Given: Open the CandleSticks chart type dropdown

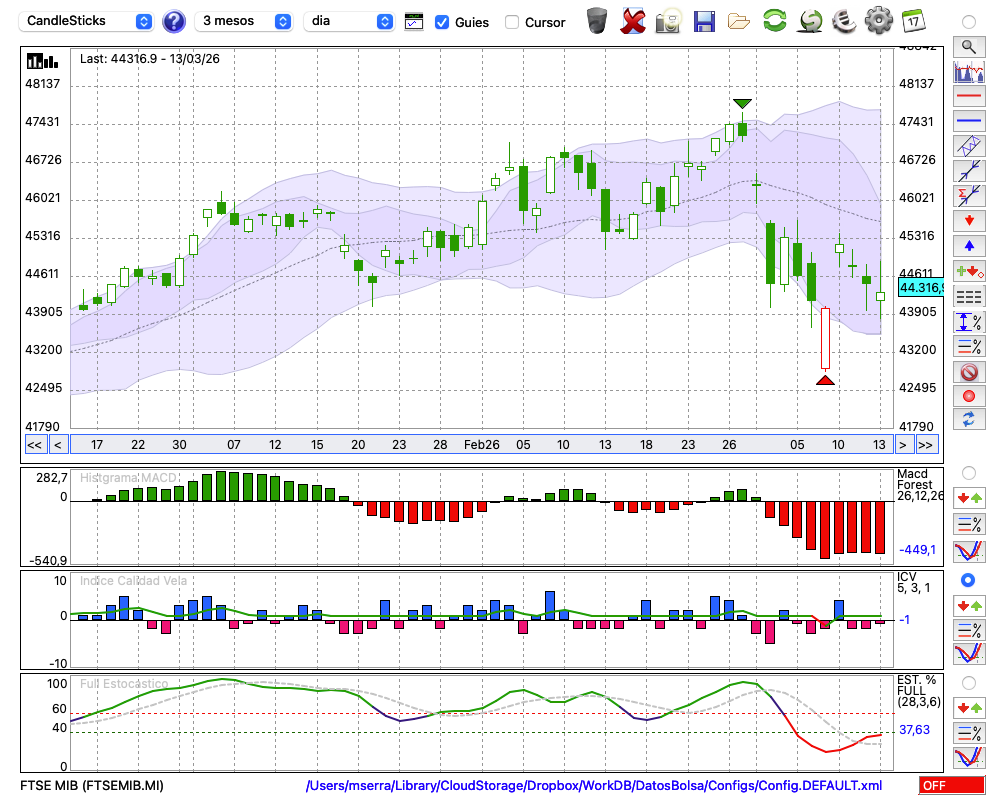Looking at the screenshot, I should [86, 21].
